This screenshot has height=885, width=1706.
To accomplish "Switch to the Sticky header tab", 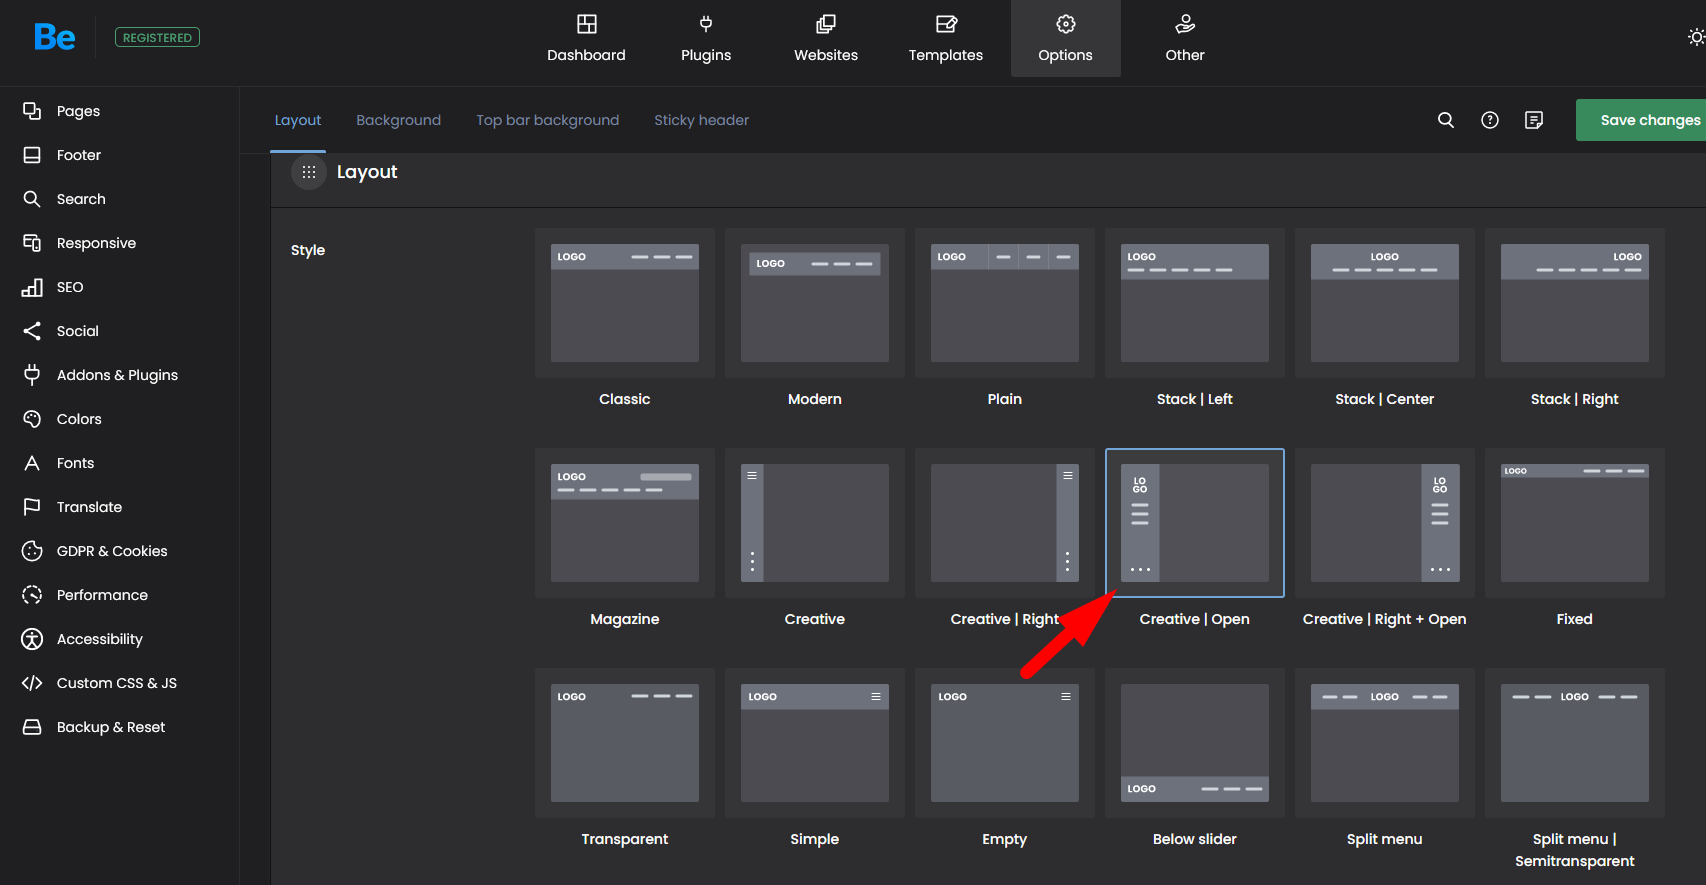I will (x=701, y=120).
